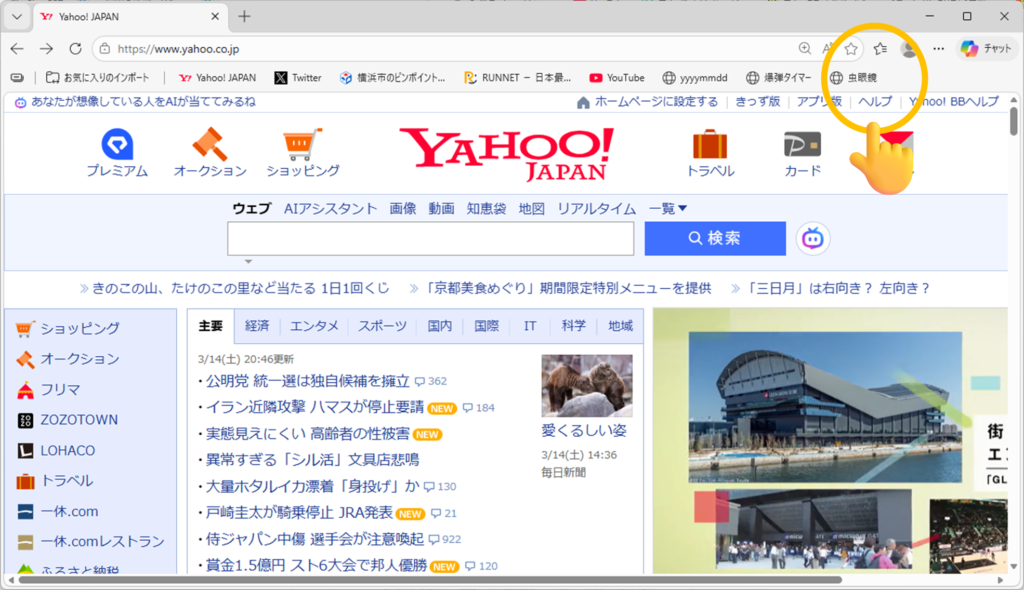Open the Copilot chat button
The image size is (1024, 590).
(986, 48)
